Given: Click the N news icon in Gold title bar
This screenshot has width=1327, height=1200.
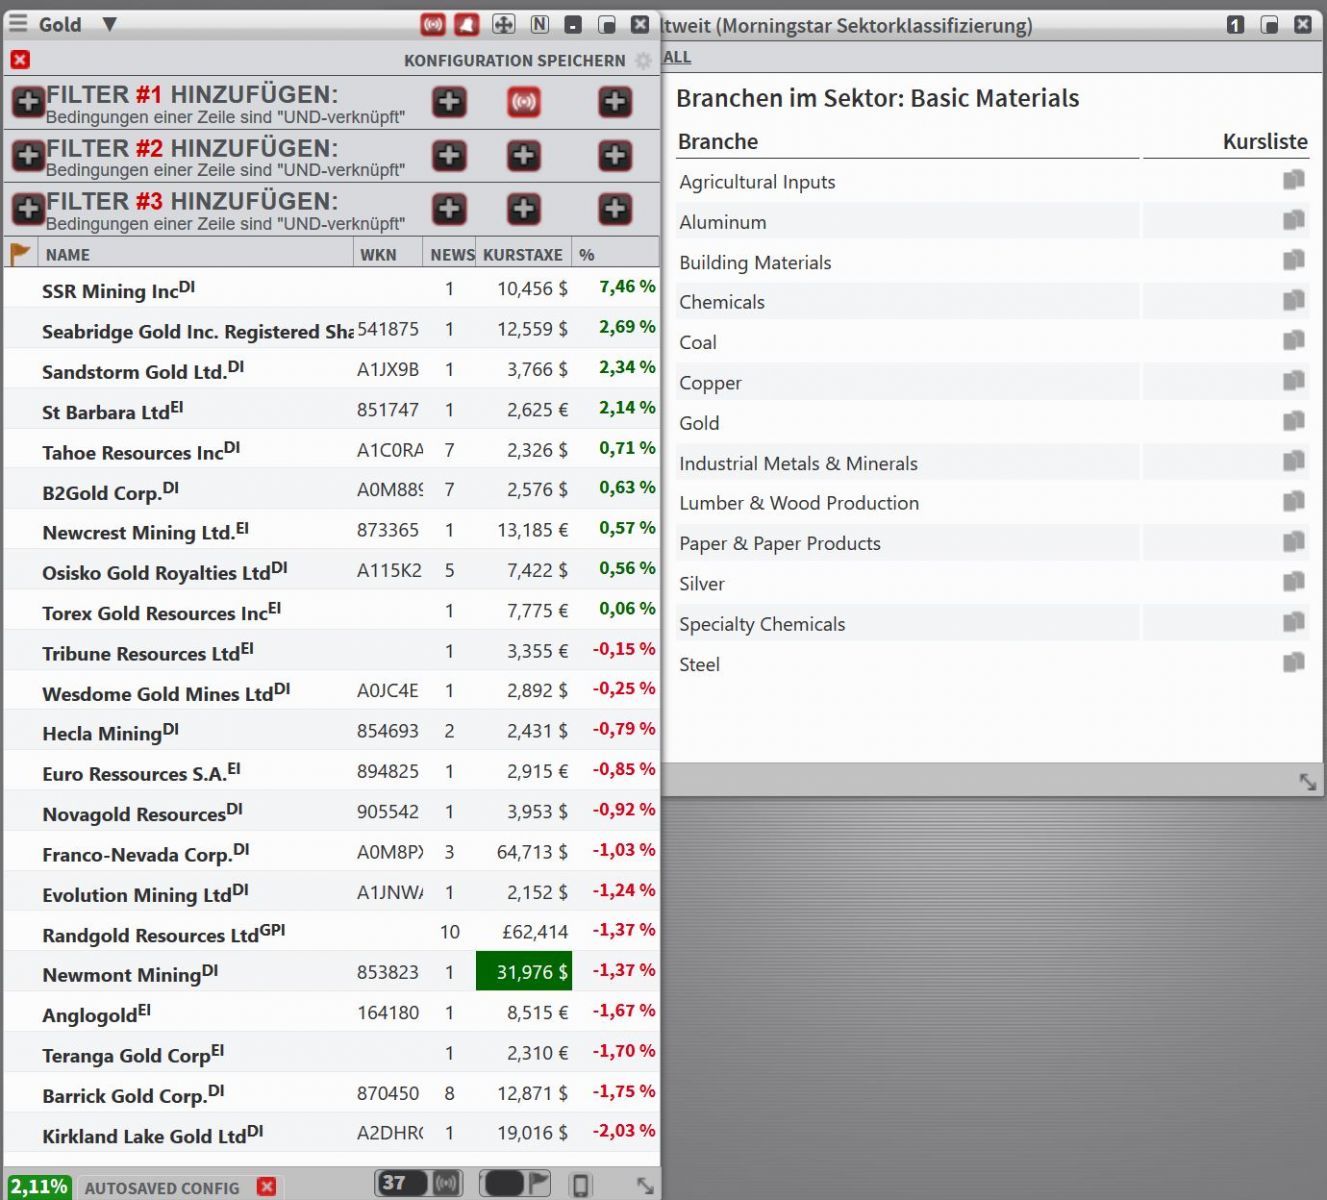Looking at the screenshot, I should (540, 24).
